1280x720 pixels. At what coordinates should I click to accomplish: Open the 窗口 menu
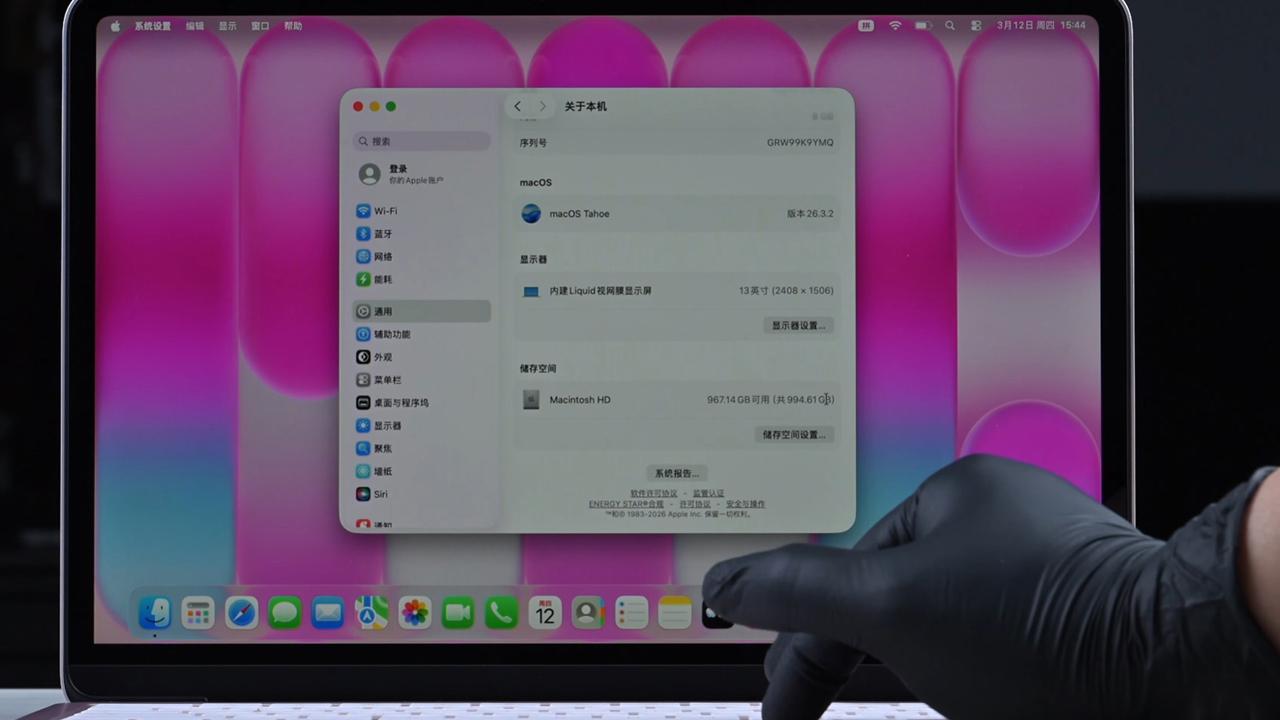tap(260, 26)
